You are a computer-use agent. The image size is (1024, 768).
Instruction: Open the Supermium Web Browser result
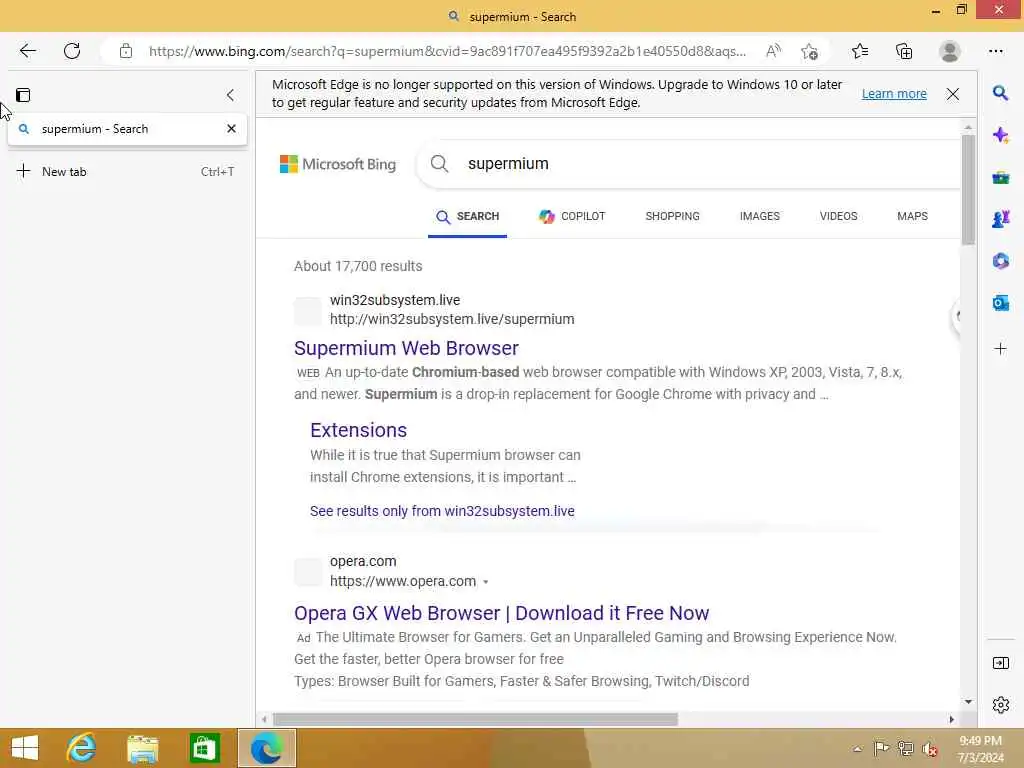[x=406, y=348]
